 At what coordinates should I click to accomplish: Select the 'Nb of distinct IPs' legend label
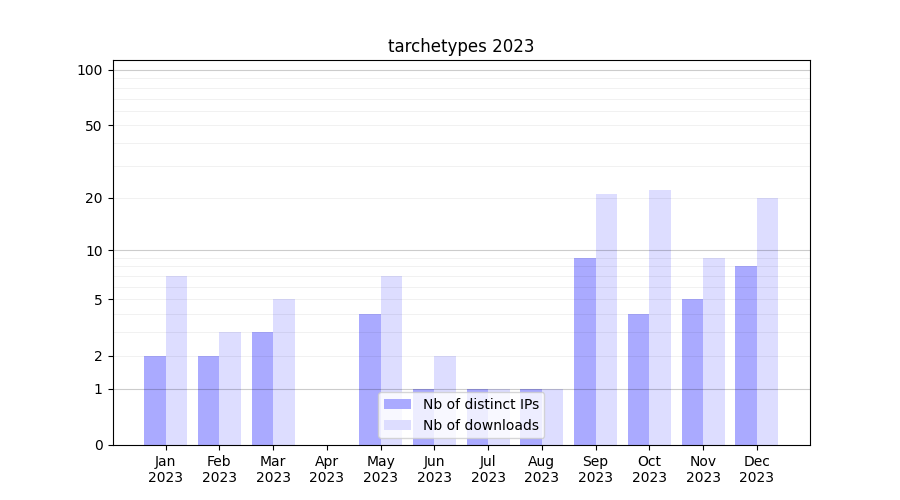(x=480, y=404)
